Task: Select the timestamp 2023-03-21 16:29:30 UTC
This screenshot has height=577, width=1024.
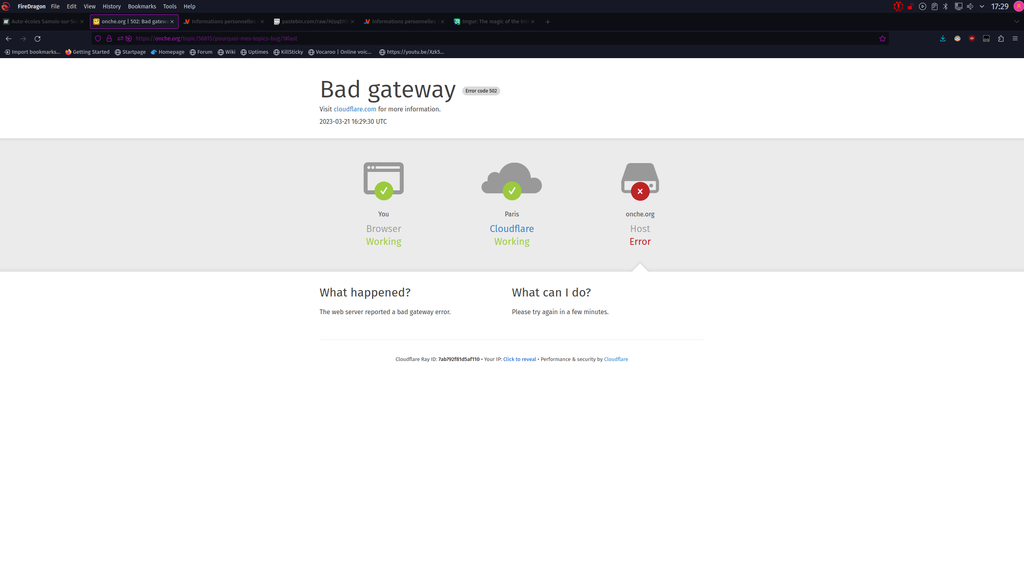Action: click(353, 121)
